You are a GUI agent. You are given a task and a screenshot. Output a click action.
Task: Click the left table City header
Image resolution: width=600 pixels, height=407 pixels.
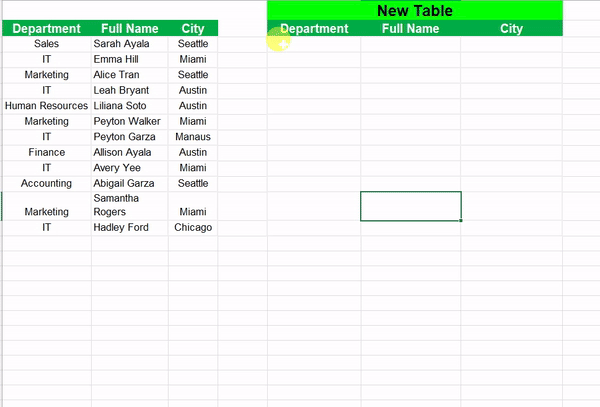pos(193,28)
